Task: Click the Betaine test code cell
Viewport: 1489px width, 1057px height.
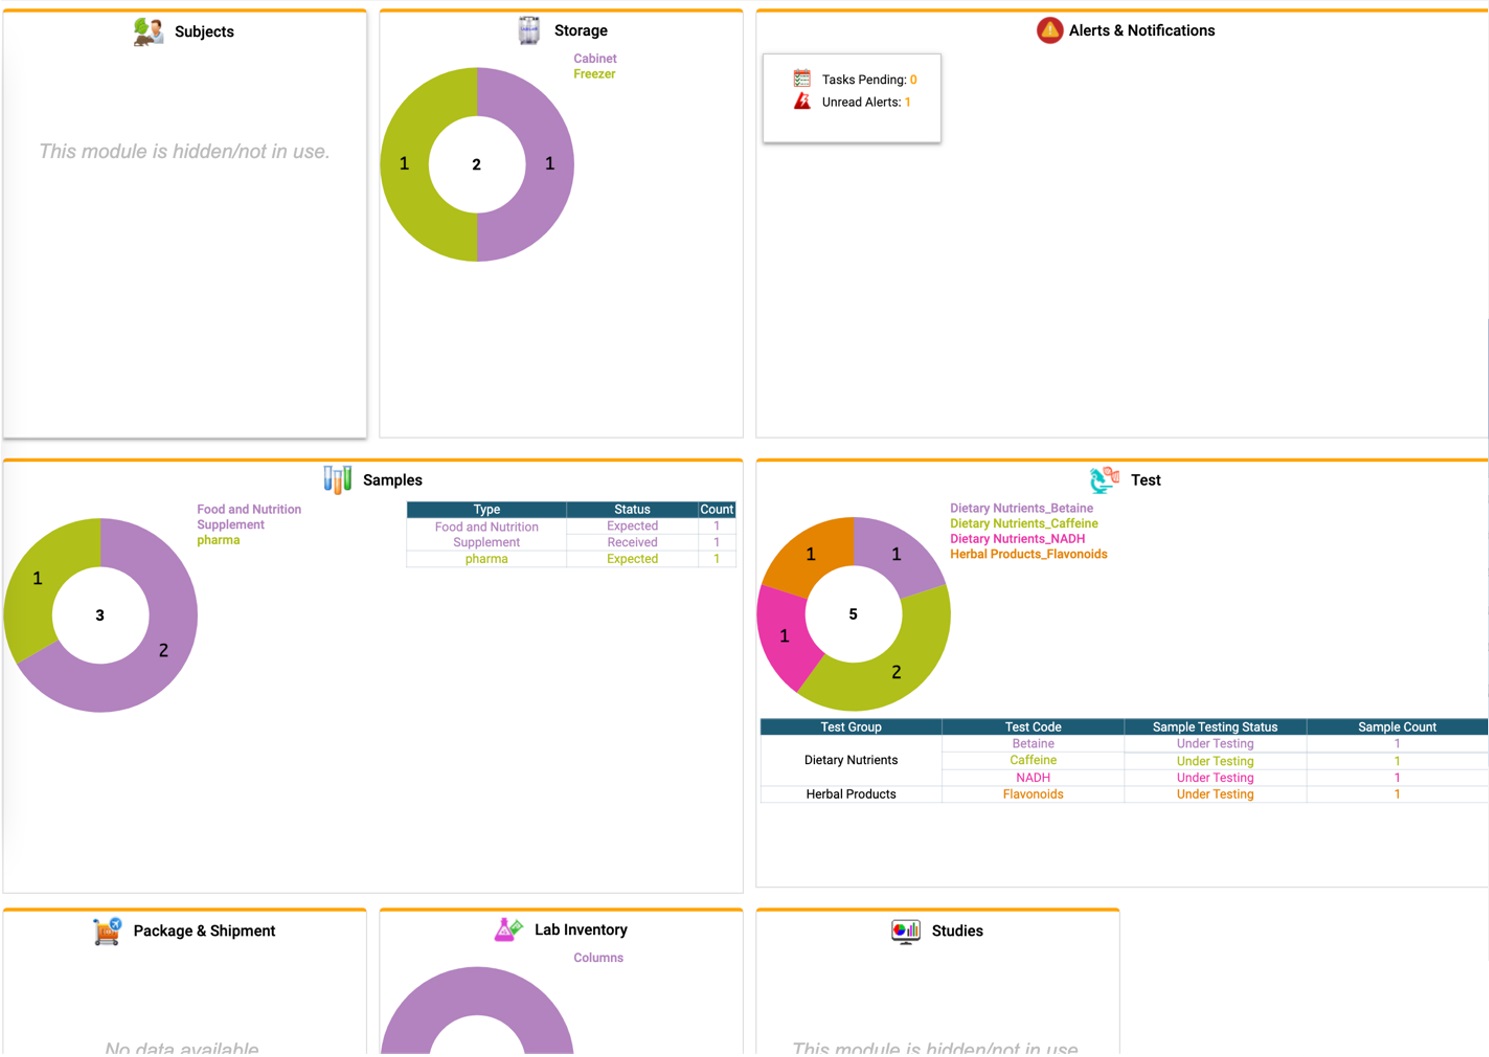Action: click(1033, 744)
